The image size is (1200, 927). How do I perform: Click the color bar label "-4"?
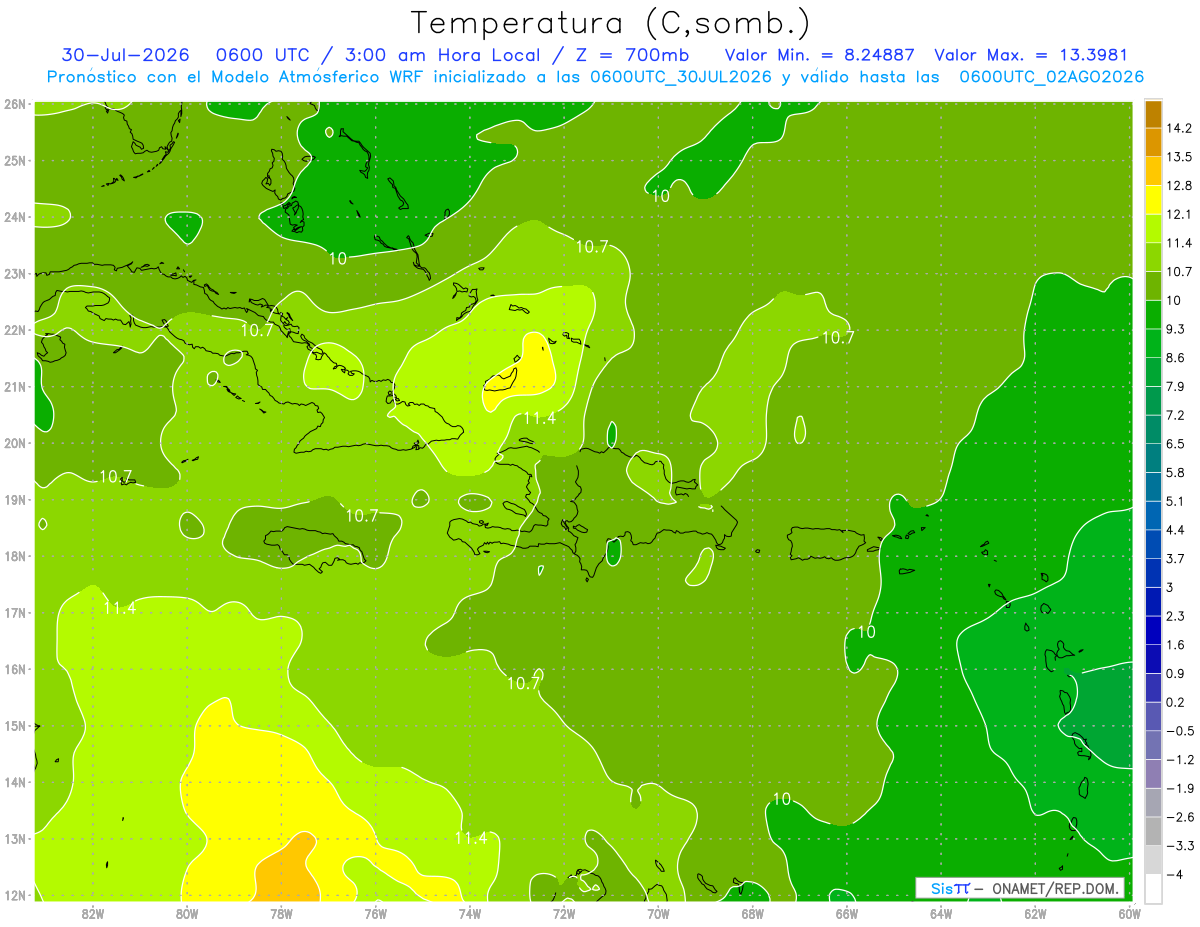point(1175,874)
